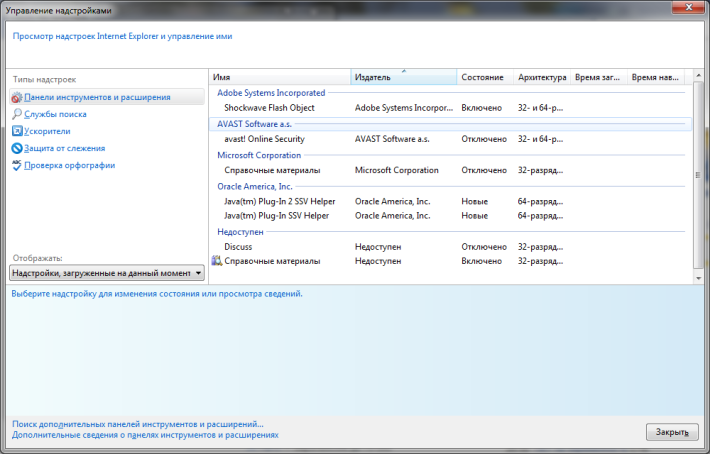Open the Отображать dropdown list

coord(106,272)
